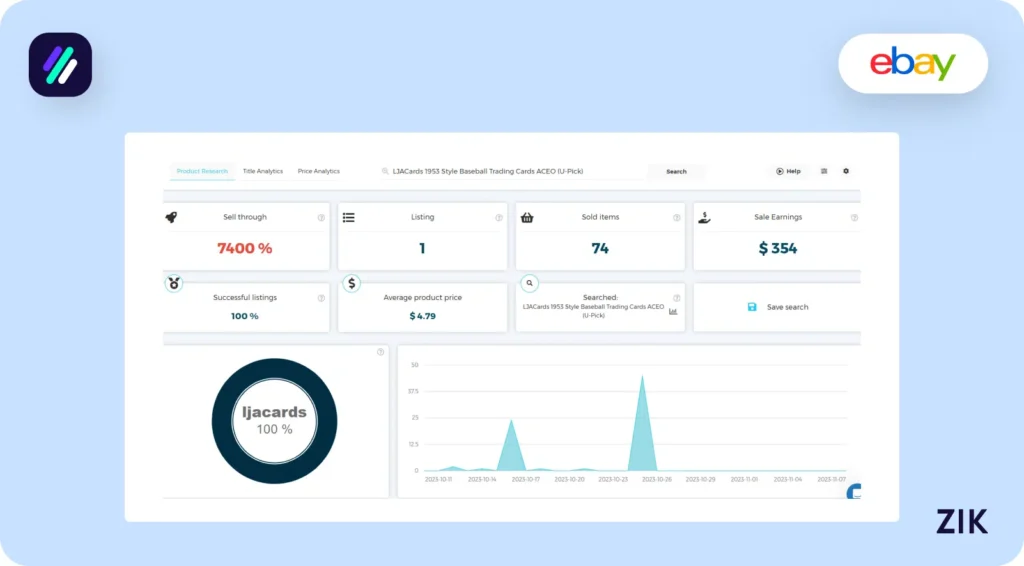This screenshot has width=1024, height=566.
Task: Click the help icon on Sell through card
Action: coord(321,218)
